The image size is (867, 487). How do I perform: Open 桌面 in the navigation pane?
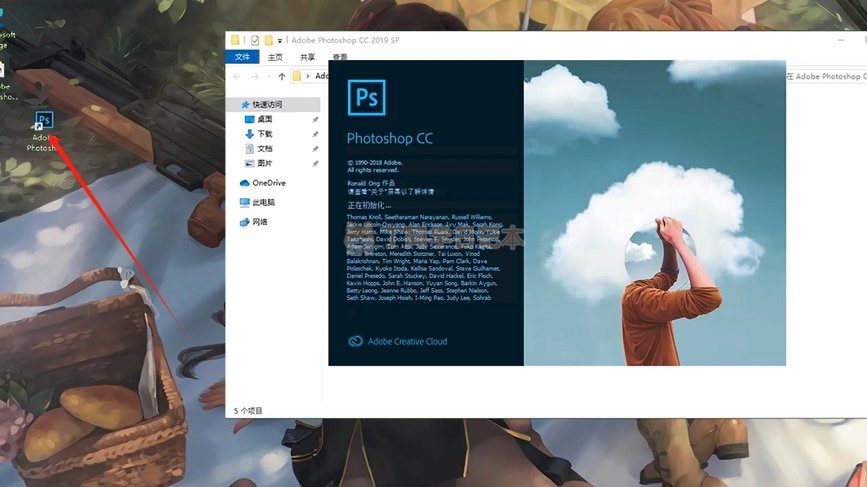click(264, 119)
